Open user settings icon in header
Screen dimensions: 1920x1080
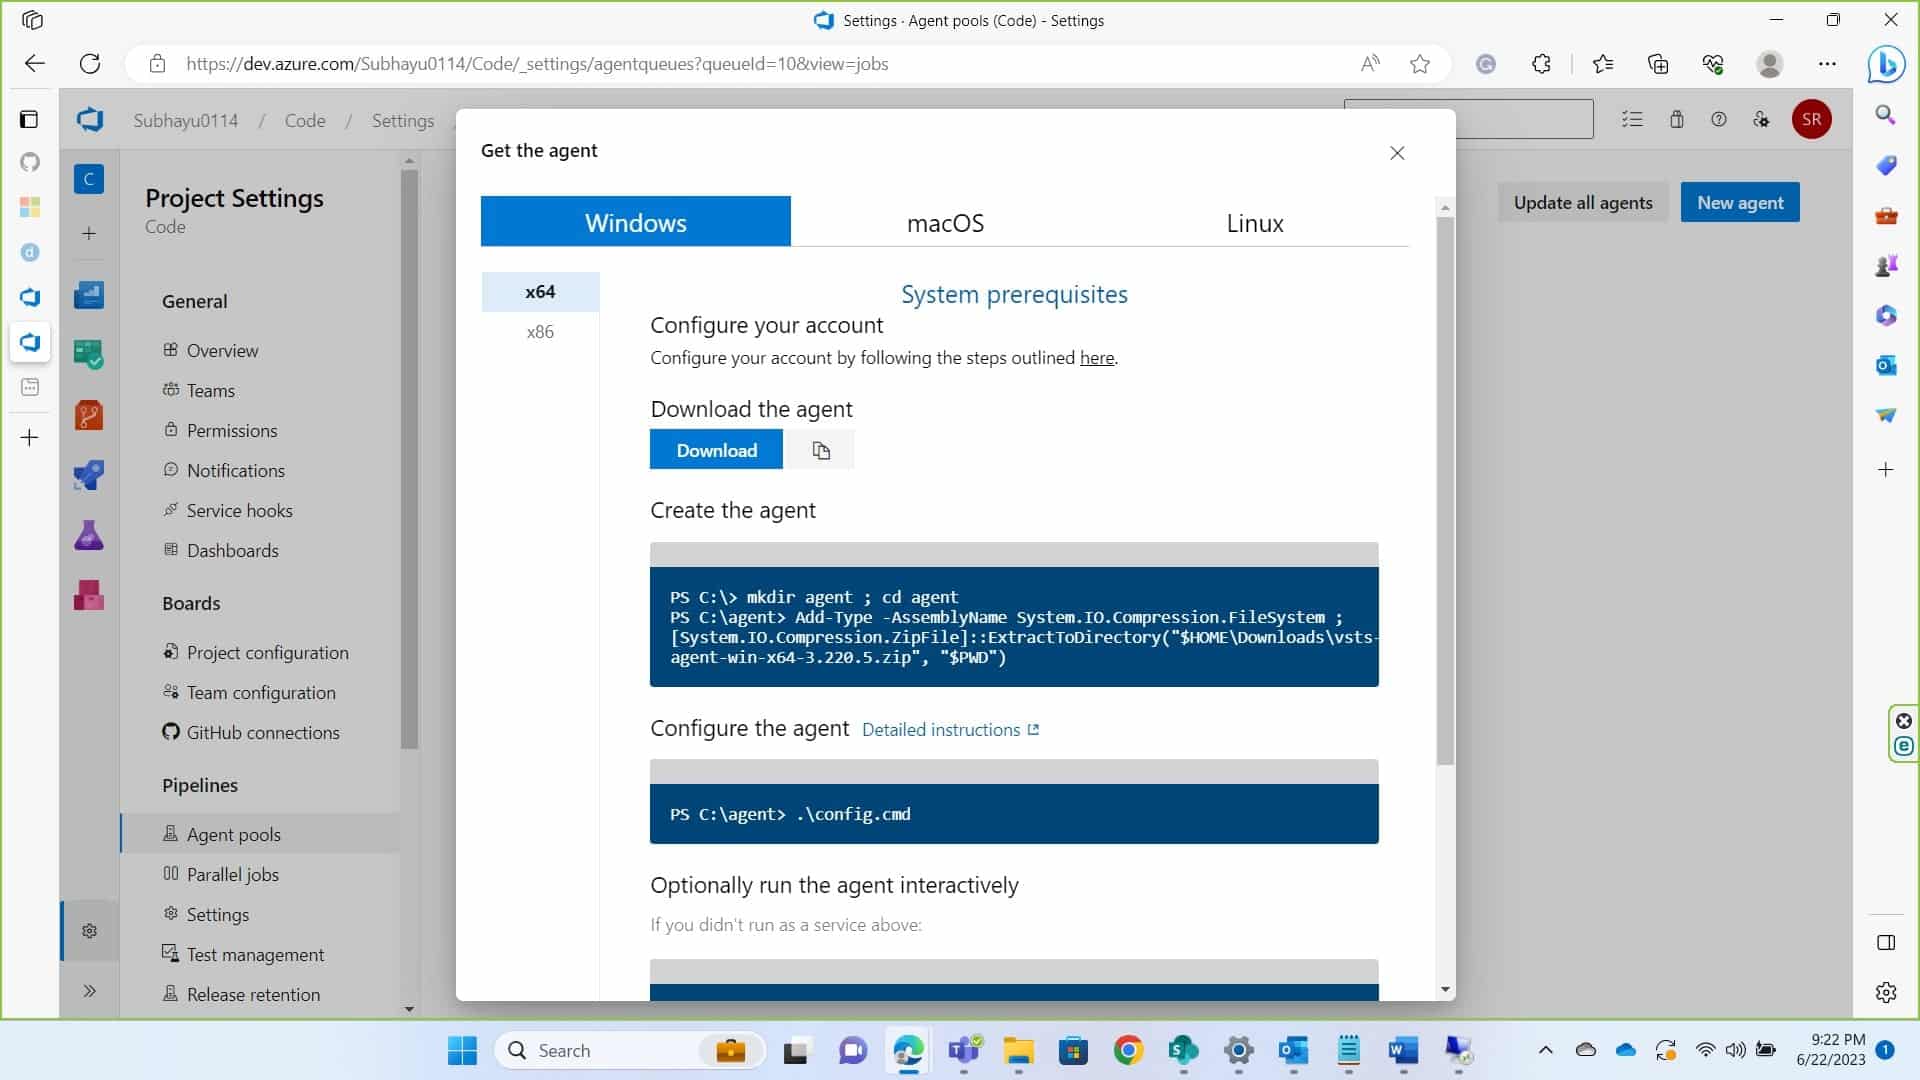1761,120
